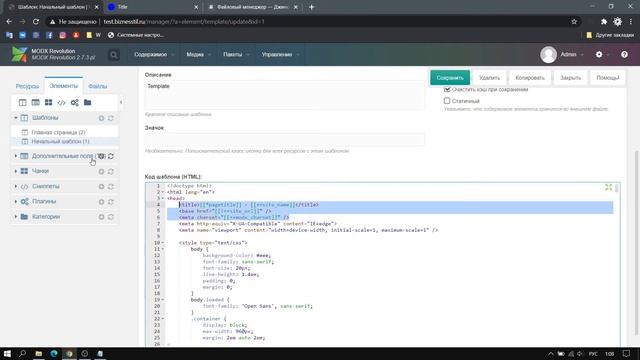Refresh the Категории section
The height and width of the screenshot is (360, 640).
click(x=111, y=217)
